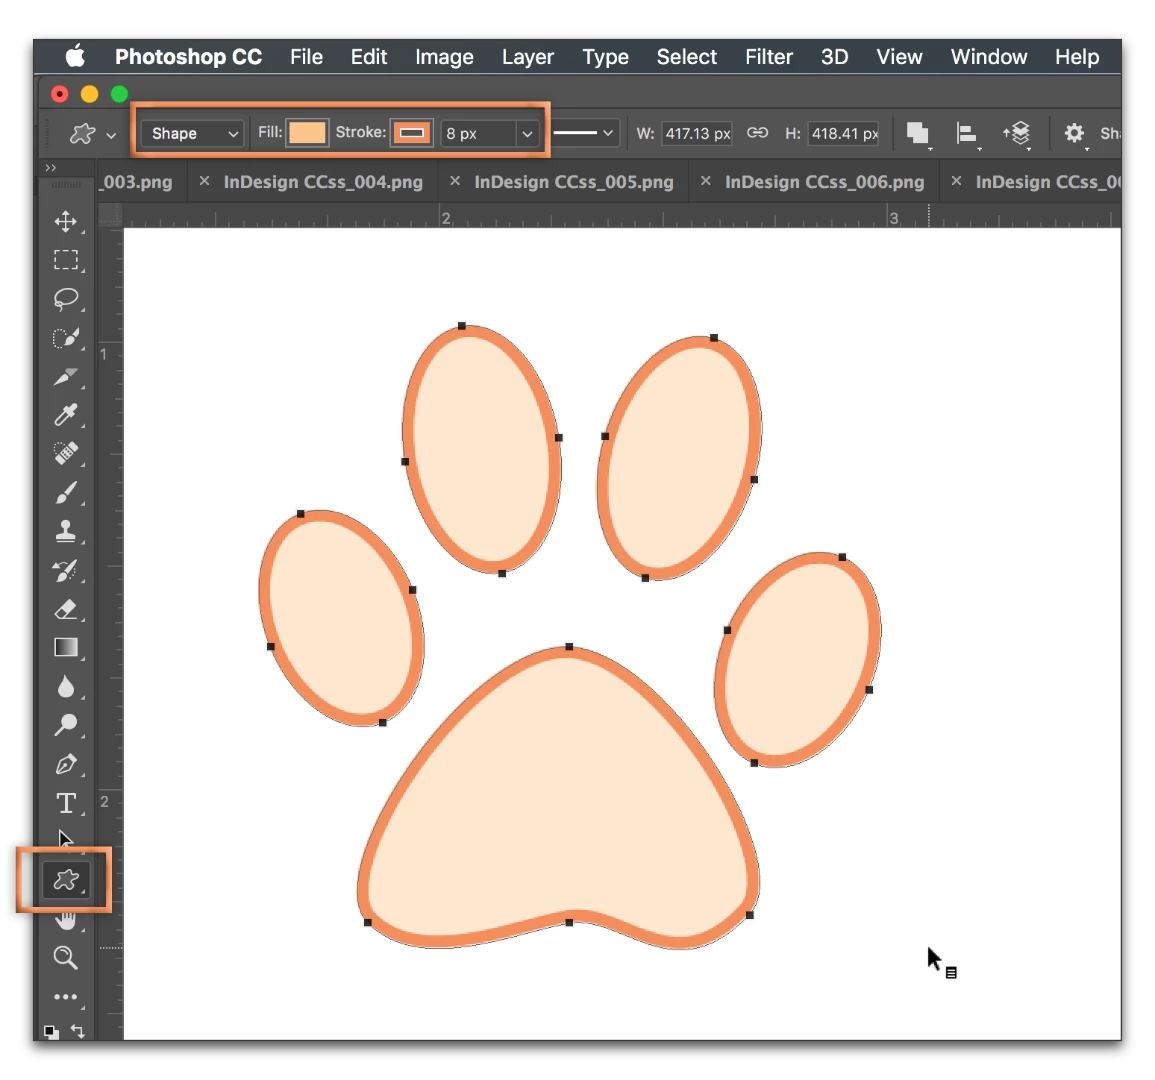Select the Hand tool

(x=66, y=920)
